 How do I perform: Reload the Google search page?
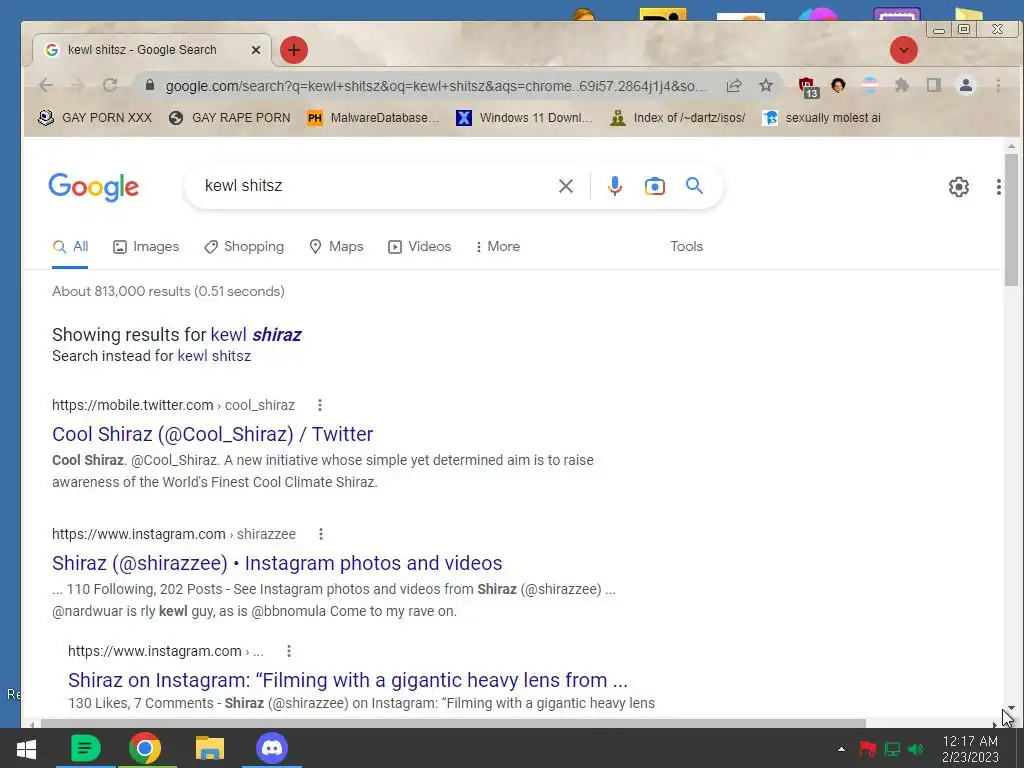(x=110, y=85)
